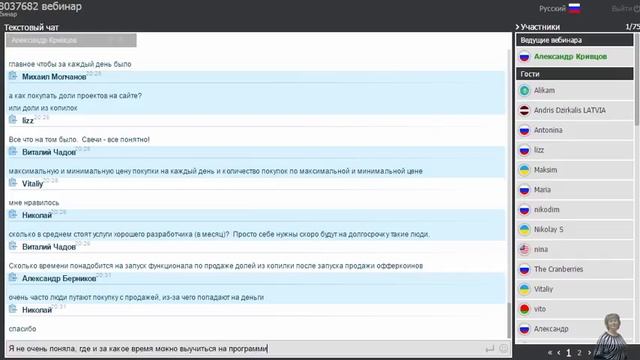
Task: Select host name Александр Кривцов in participants
Action: tap(570, 57)
